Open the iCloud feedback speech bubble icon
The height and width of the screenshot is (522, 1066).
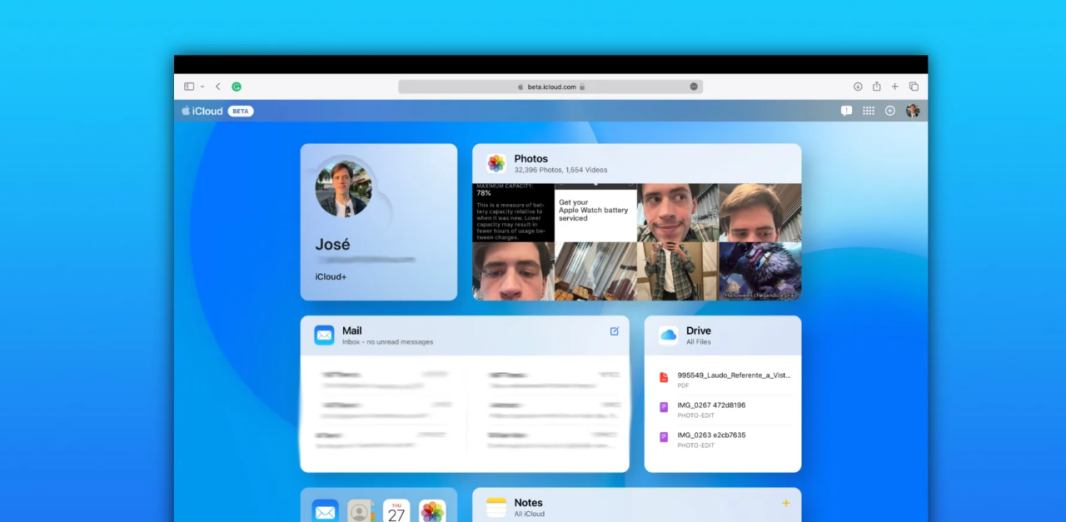tap(846, 111)
